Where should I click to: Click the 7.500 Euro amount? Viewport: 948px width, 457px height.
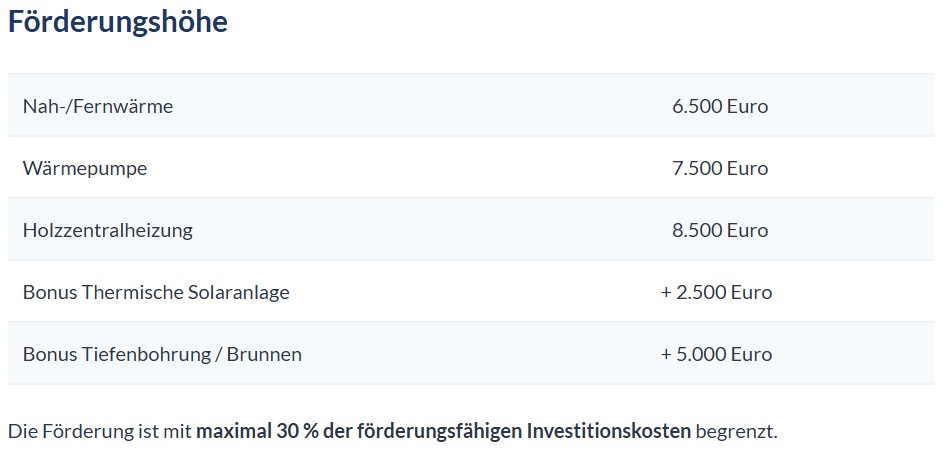pos(720,168)
